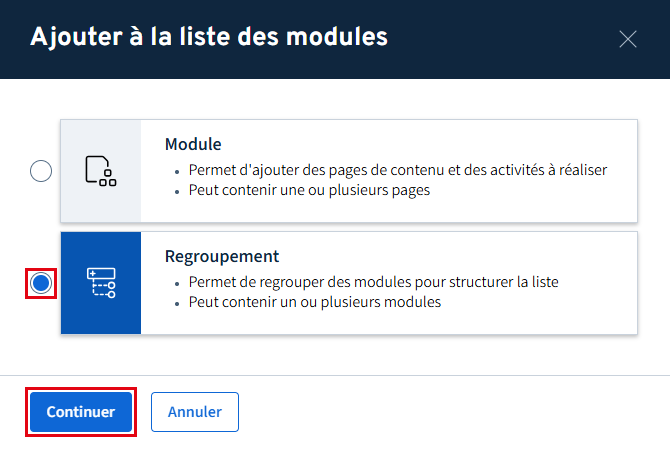Close the module list dialog
This screenshot has width=670, height=452.
pyautogui.click(x=628, y=39)
